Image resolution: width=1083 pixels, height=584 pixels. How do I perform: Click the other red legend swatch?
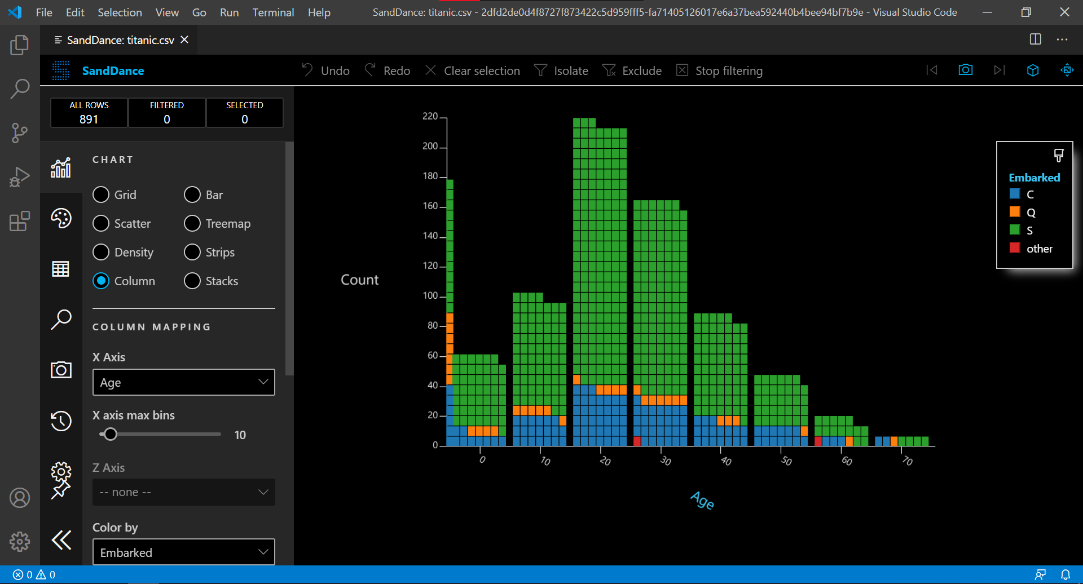[x=1015, y=248]
